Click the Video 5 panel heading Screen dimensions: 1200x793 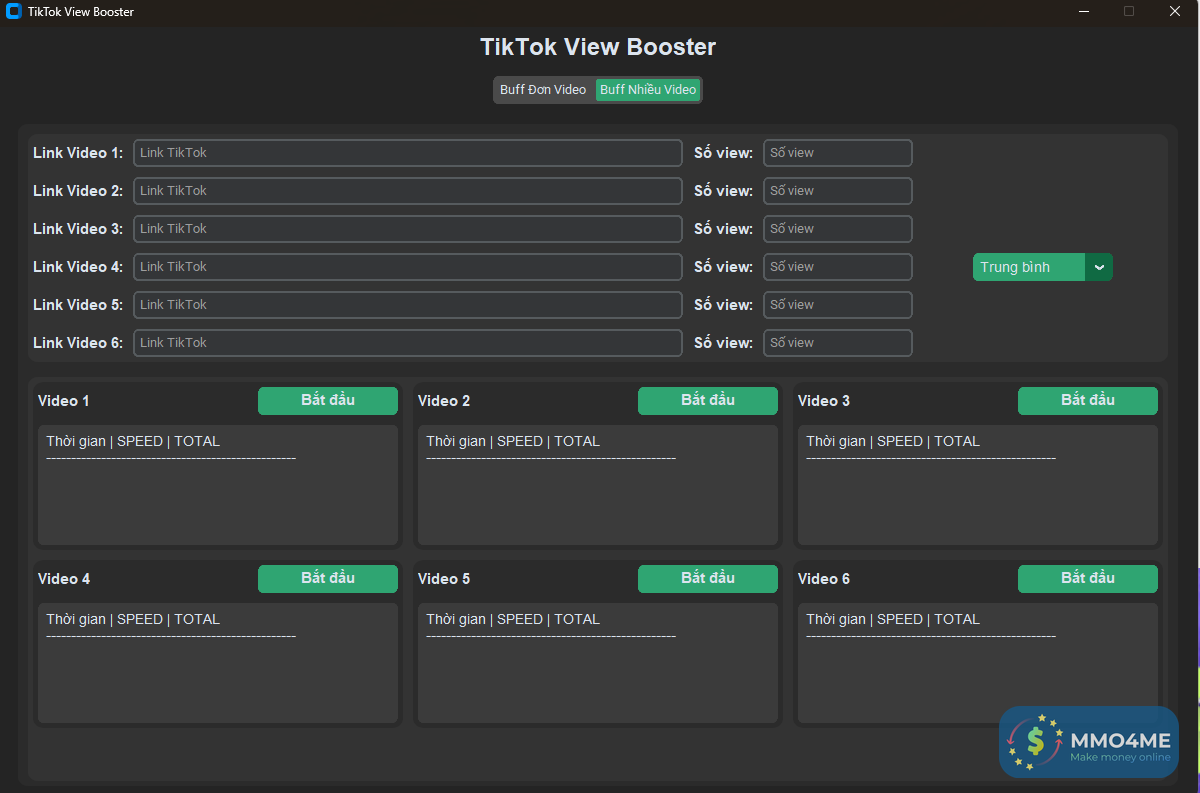point(444,579)
